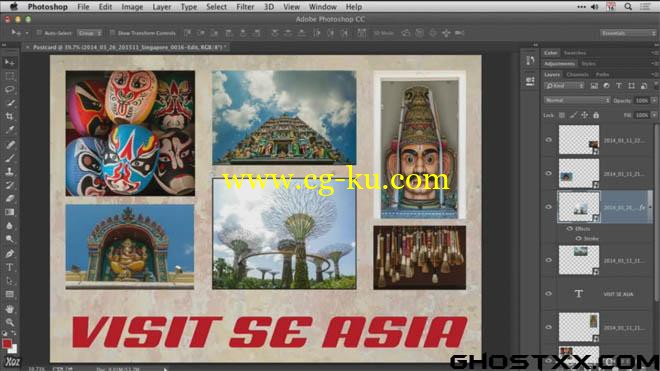Select the Hand tool
660x371 pixels.
coord(9,309)
